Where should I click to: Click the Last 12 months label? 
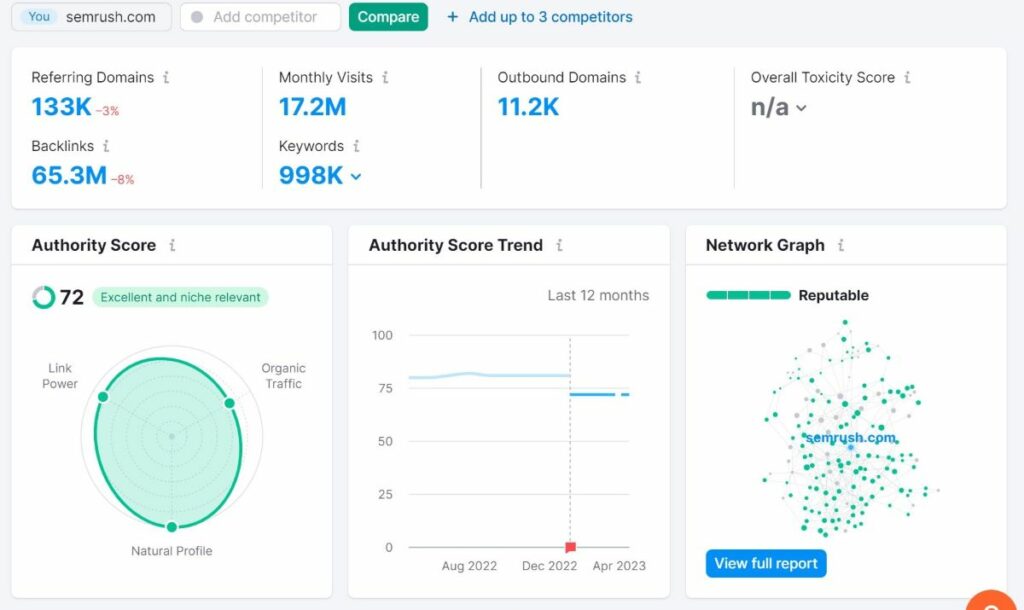[598, 295]
